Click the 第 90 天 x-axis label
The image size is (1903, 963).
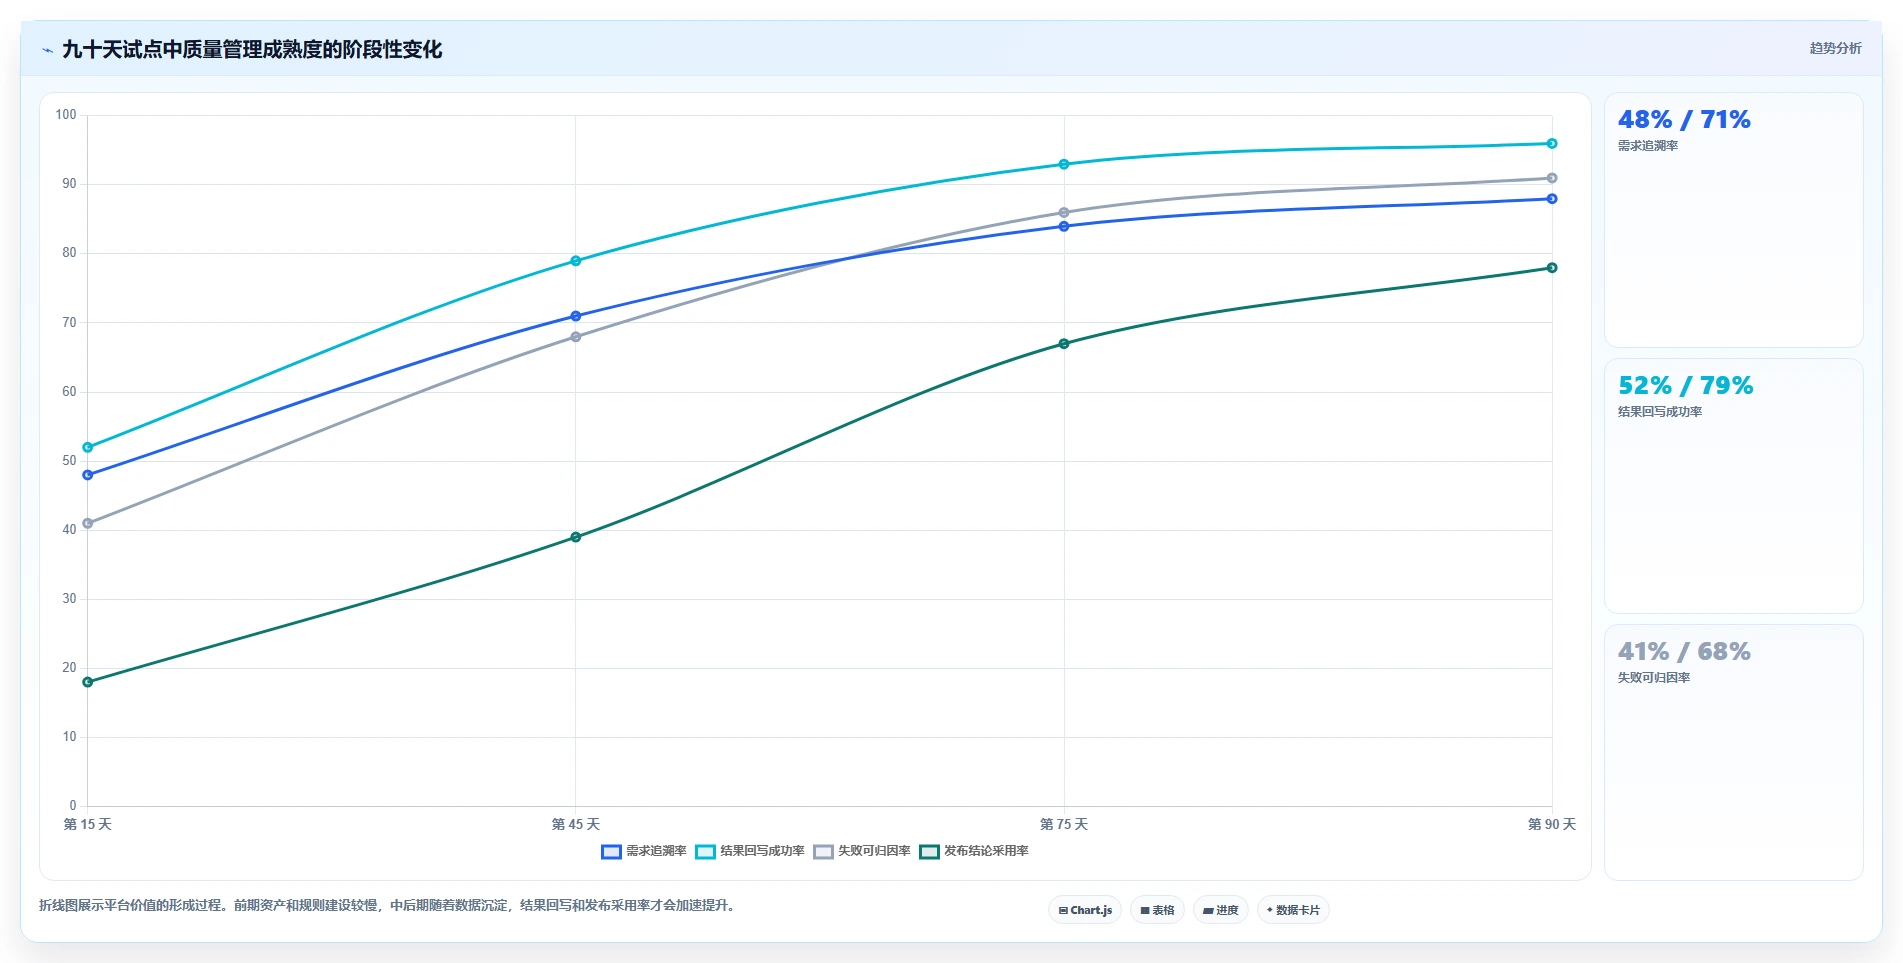point(1552,825)
